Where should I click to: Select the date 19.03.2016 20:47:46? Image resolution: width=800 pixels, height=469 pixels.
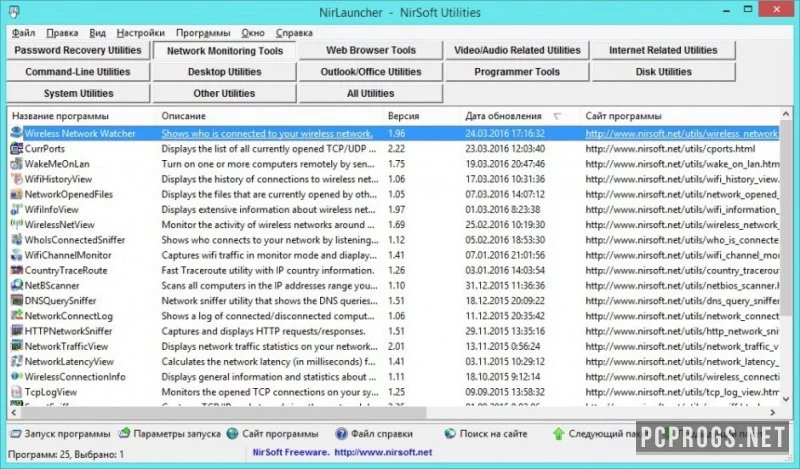(505, 164)
